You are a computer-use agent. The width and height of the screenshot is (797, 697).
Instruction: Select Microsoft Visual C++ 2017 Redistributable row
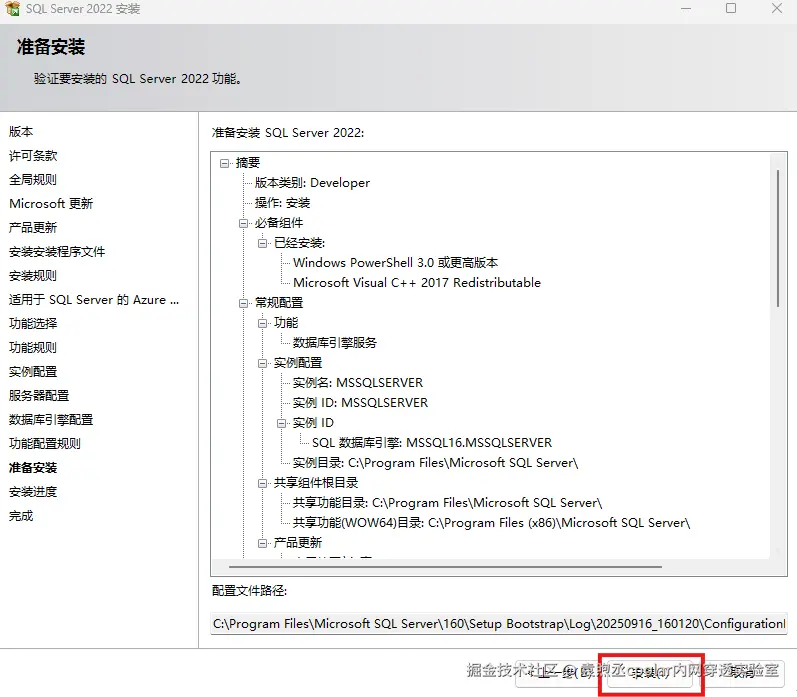click(417, 283)
